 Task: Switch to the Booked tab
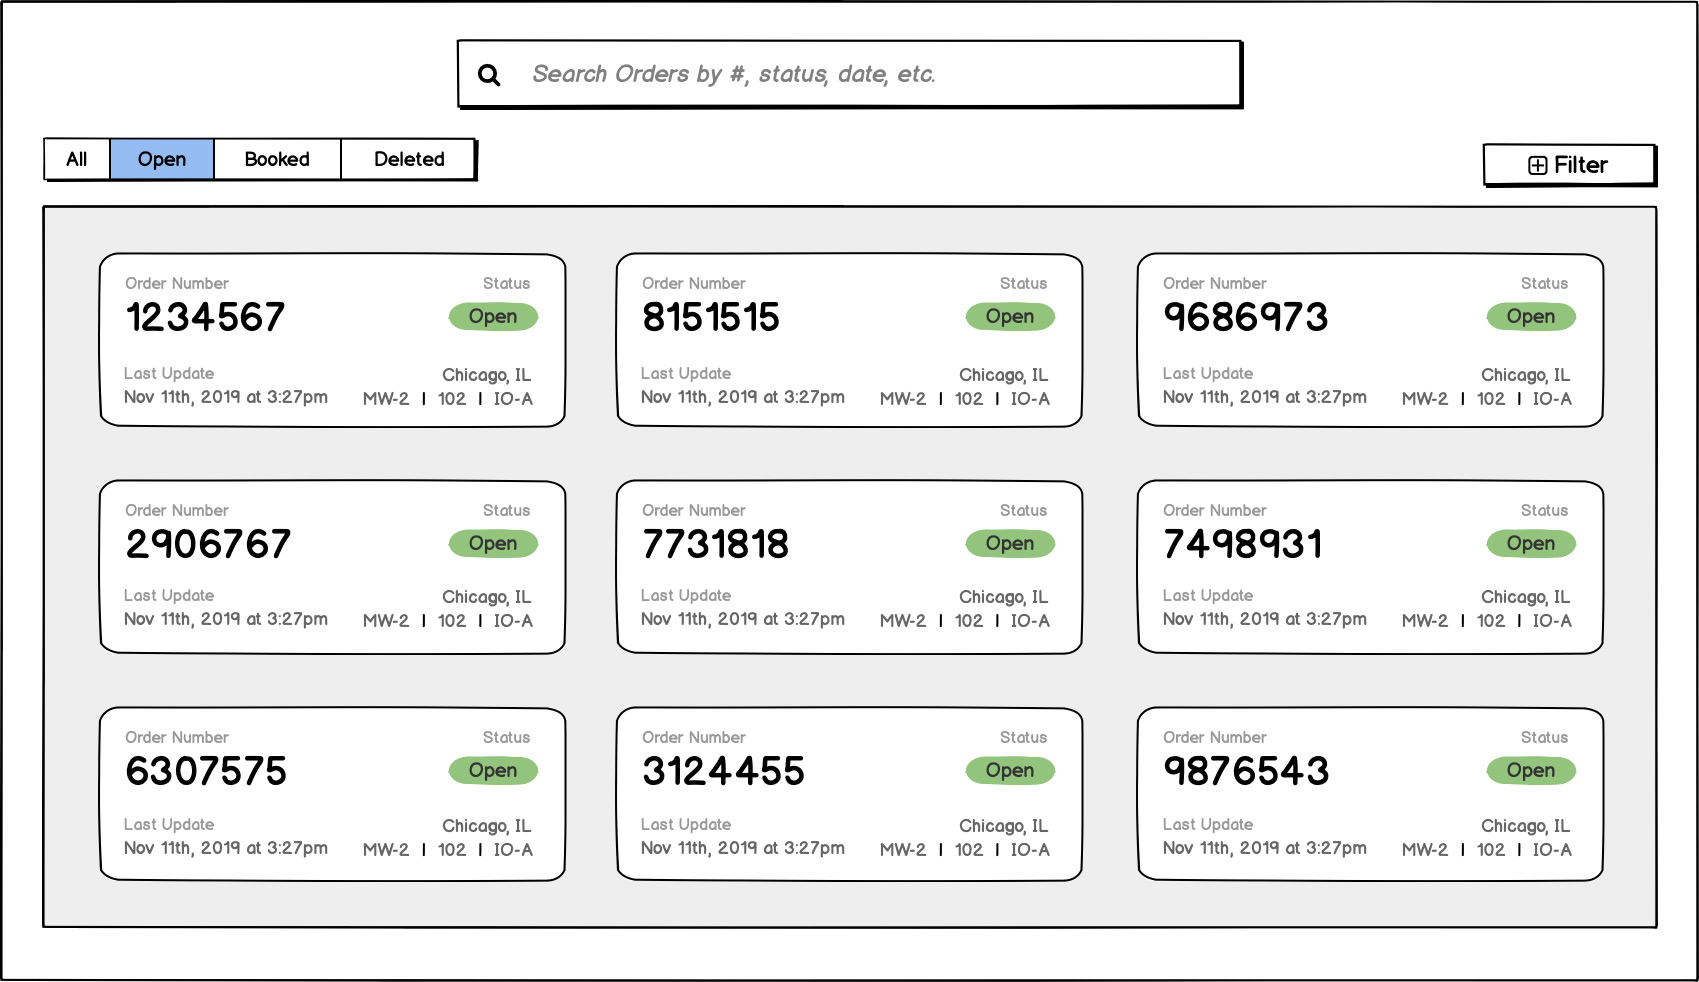coord(277,159)
